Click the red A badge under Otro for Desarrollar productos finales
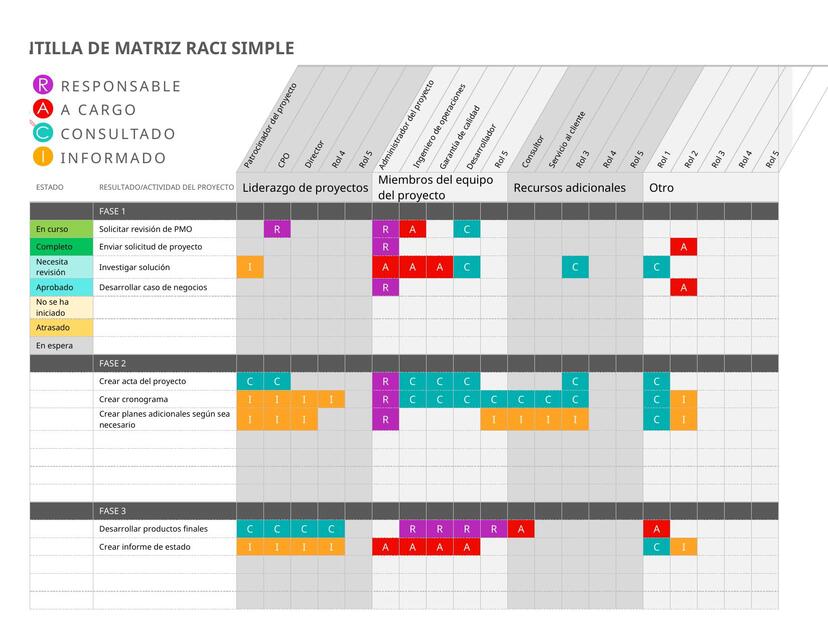This screenshot has height=640, width=828. click(x=656, y=527)
